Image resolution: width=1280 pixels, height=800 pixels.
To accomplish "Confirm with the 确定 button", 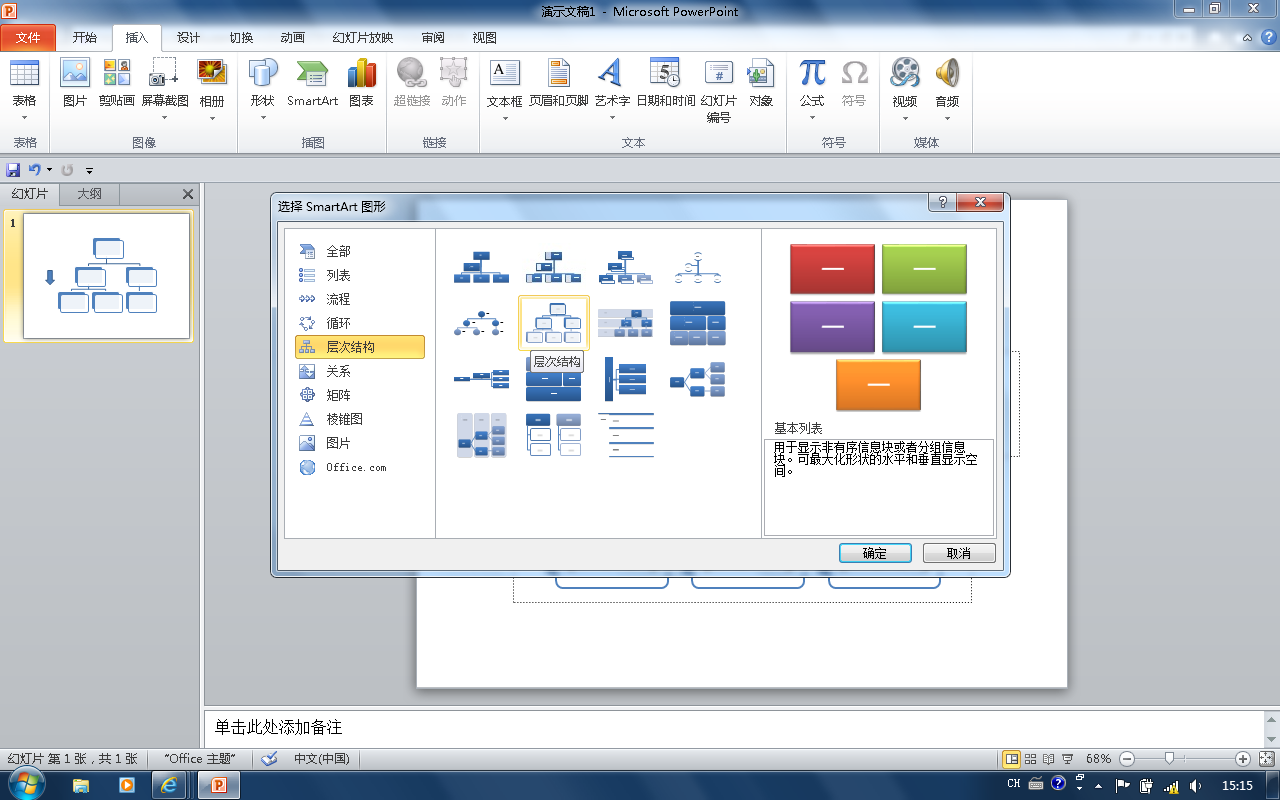I will (x=875, y=553).
